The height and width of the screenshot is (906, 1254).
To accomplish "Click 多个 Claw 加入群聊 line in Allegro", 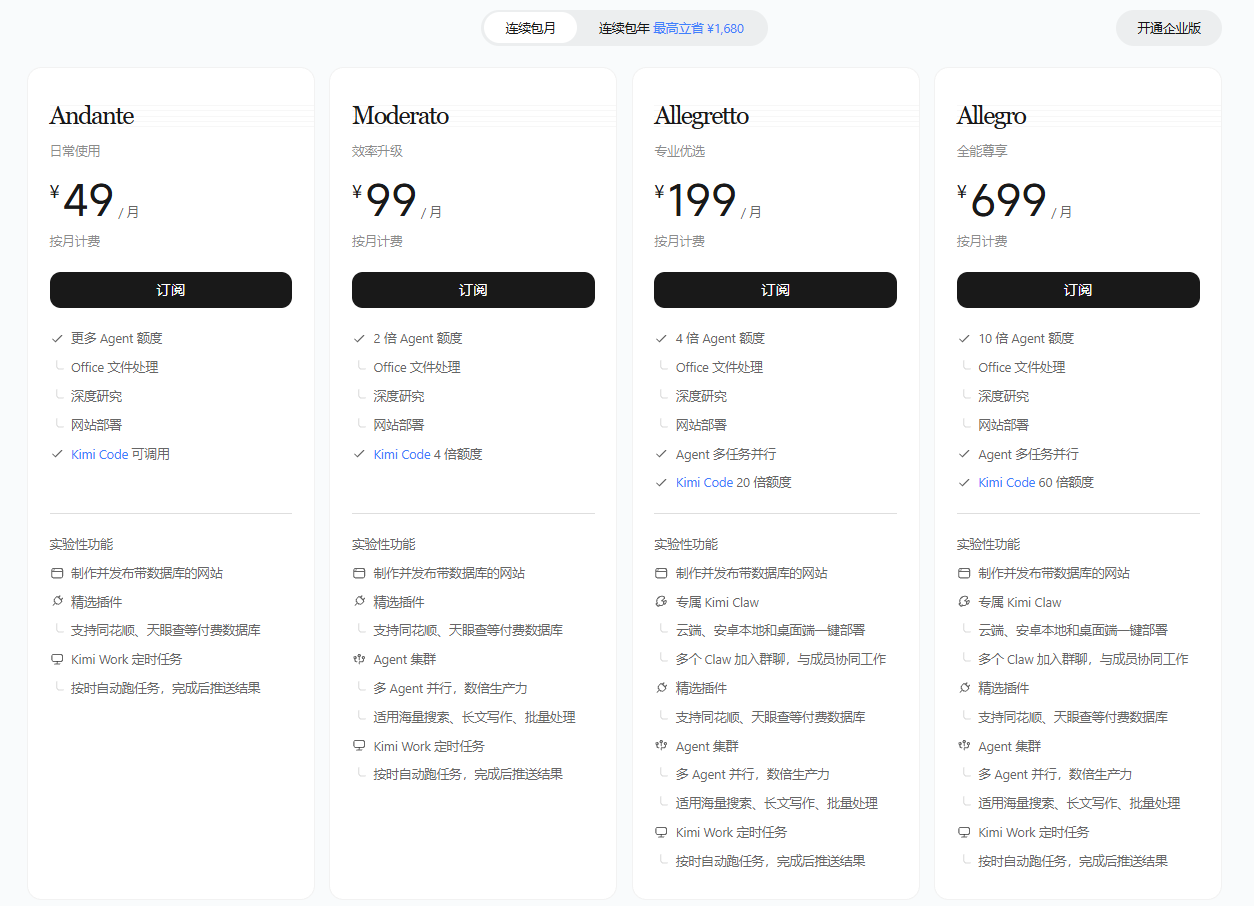I will 1083,660.
